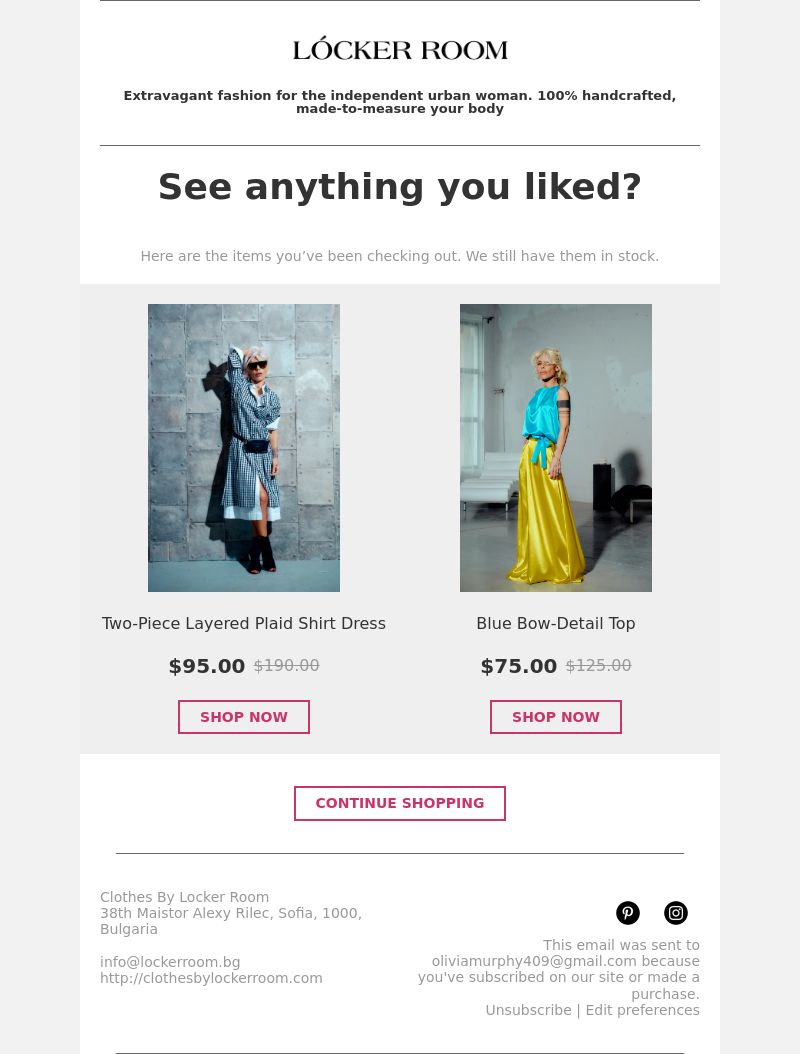
Task: Click the oliviamurphy409@gmail.com address
Action: [534, 961]
